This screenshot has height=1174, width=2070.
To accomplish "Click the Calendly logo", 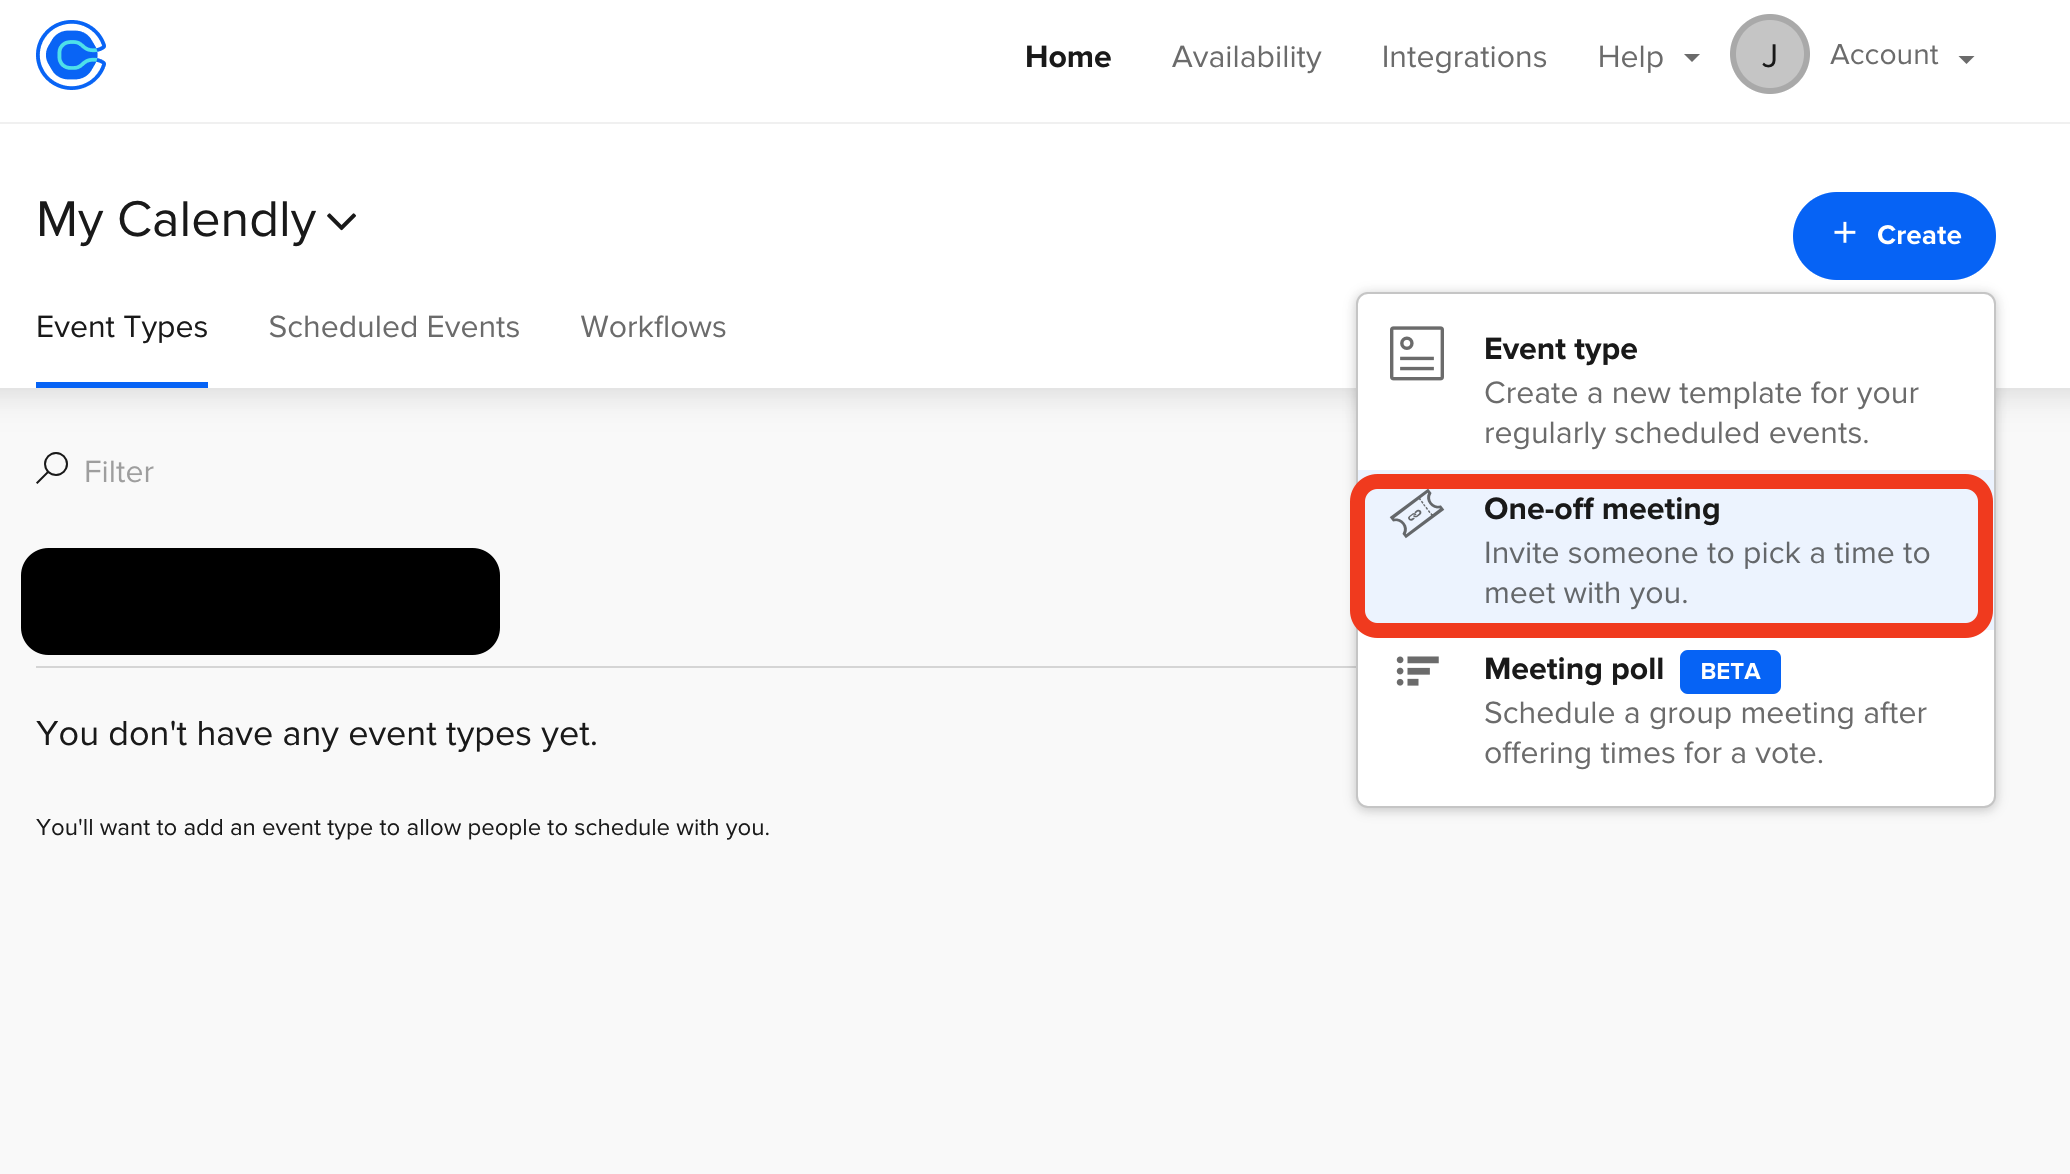I will 71,55.
